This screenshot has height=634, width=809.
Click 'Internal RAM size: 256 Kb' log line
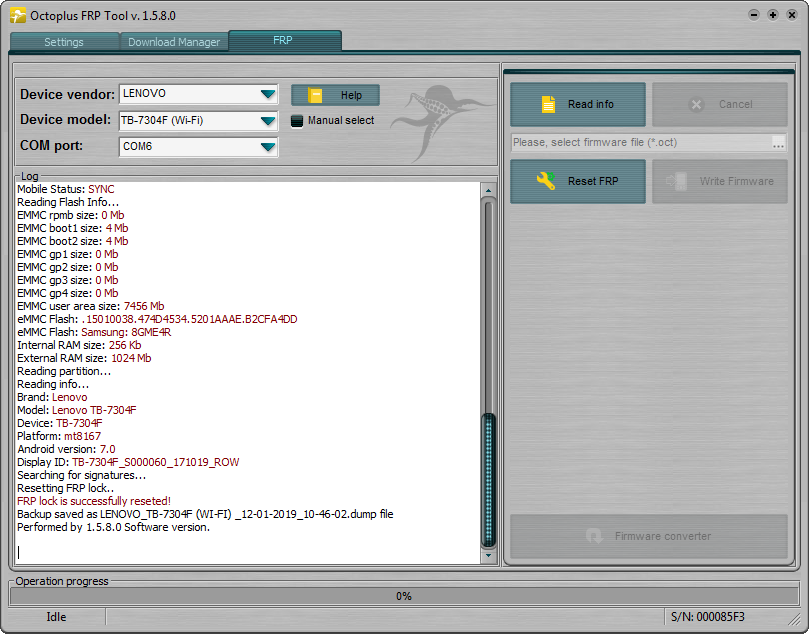pyautogui.click(x=79, y=345)
